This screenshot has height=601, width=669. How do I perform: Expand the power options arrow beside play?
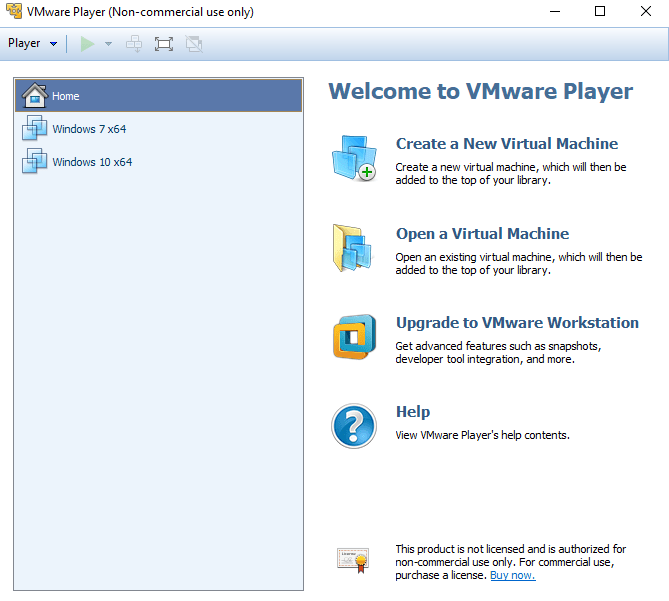[x=108, y=44]
